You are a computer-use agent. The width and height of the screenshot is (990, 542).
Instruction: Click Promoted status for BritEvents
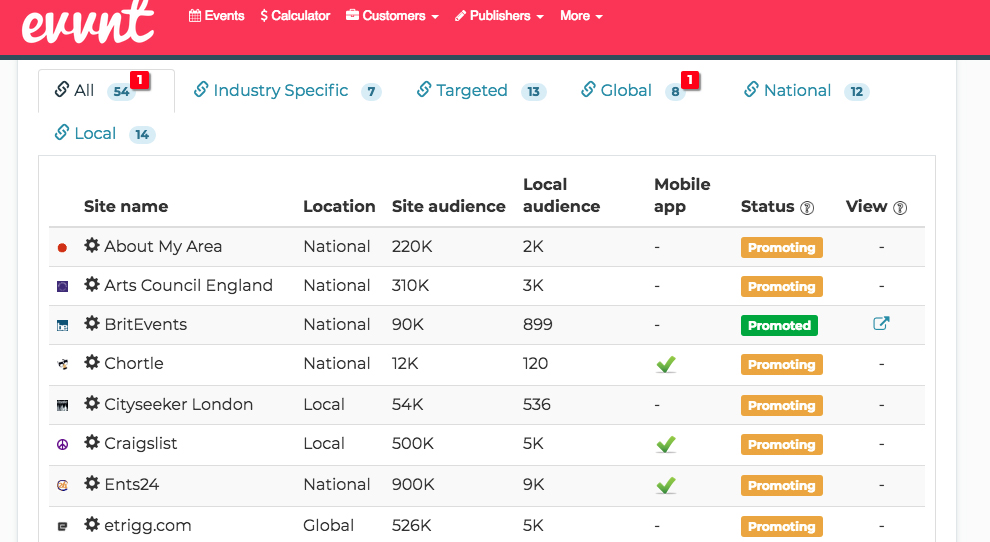tap(779, 325)
